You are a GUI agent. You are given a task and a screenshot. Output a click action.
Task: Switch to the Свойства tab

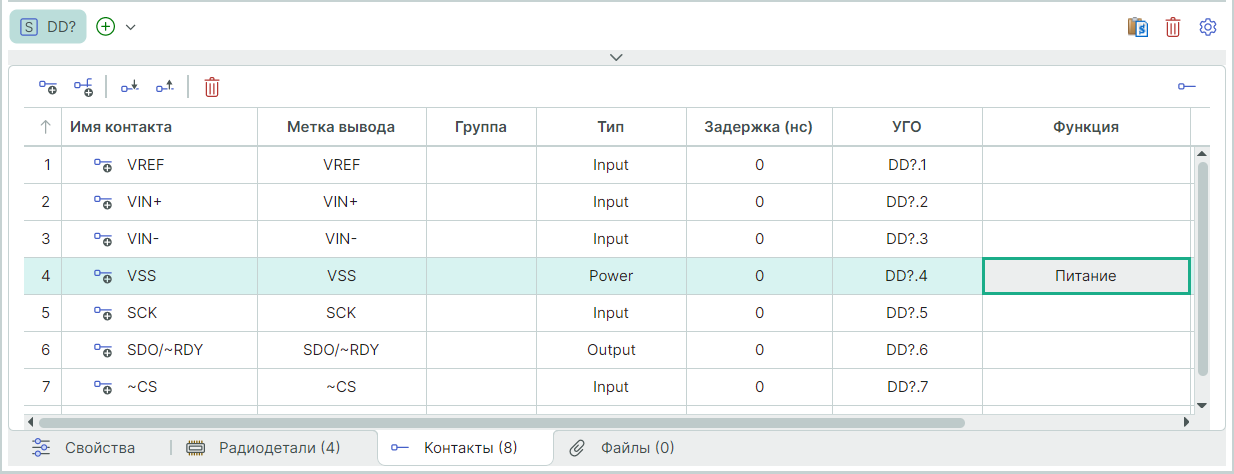pos(84,447)
